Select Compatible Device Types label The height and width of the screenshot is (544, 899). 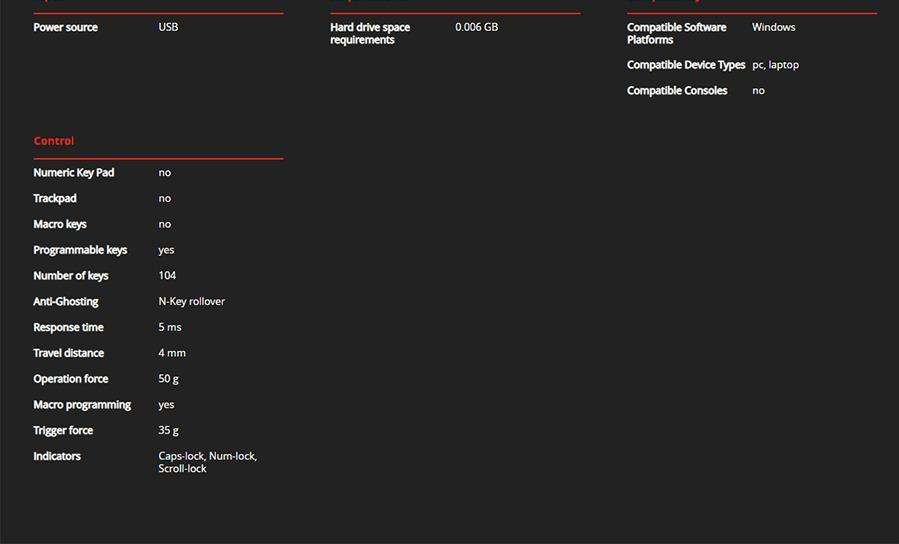686,65
